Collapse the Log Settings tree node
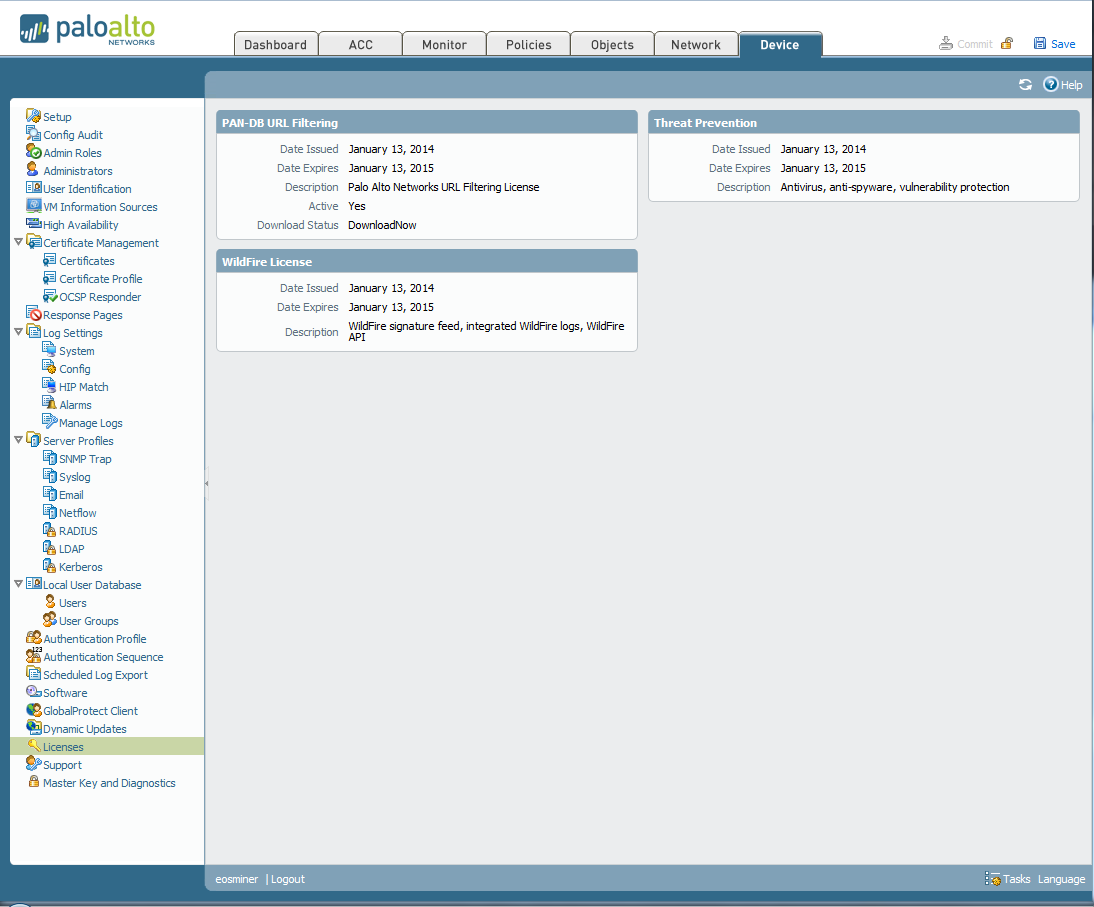 18,333
